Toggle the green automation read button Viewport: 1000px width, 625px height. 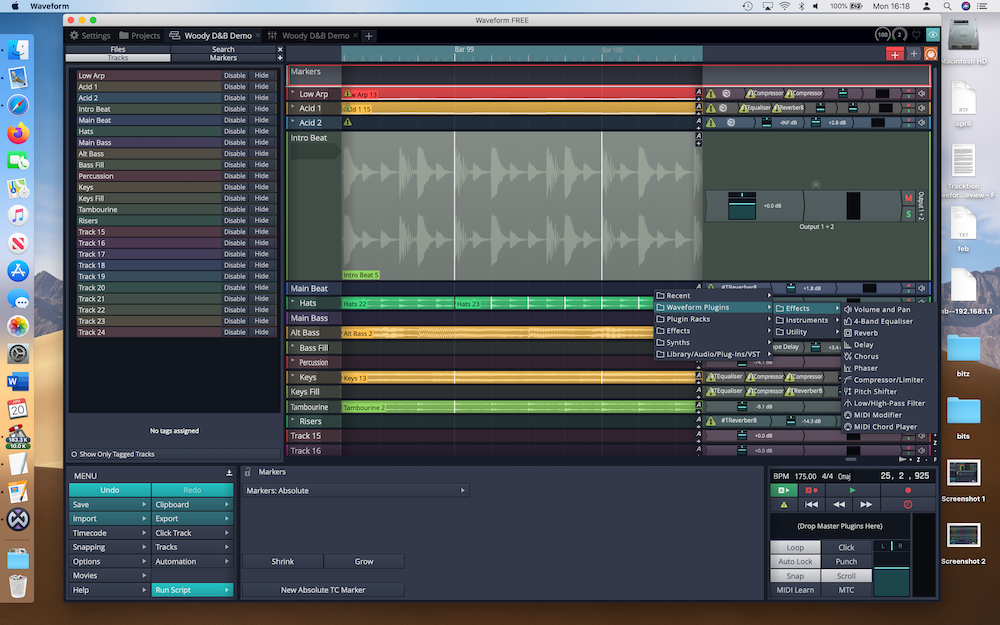pos(784,490)
